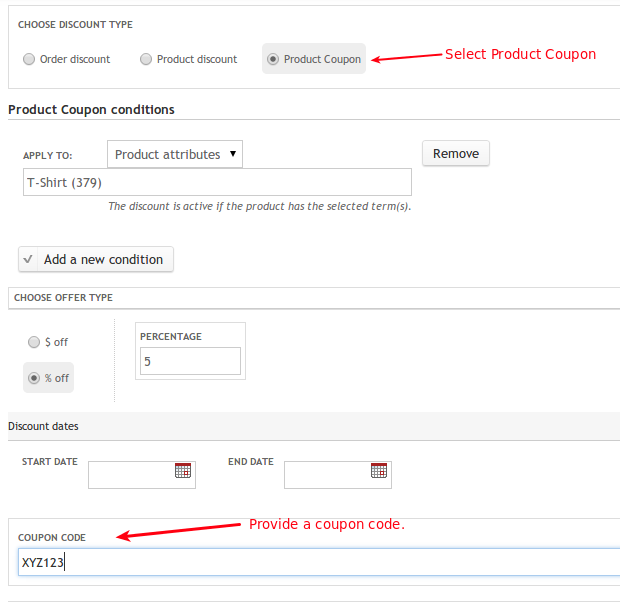Click the T-Shirt (379) terms field

point(217,182)
